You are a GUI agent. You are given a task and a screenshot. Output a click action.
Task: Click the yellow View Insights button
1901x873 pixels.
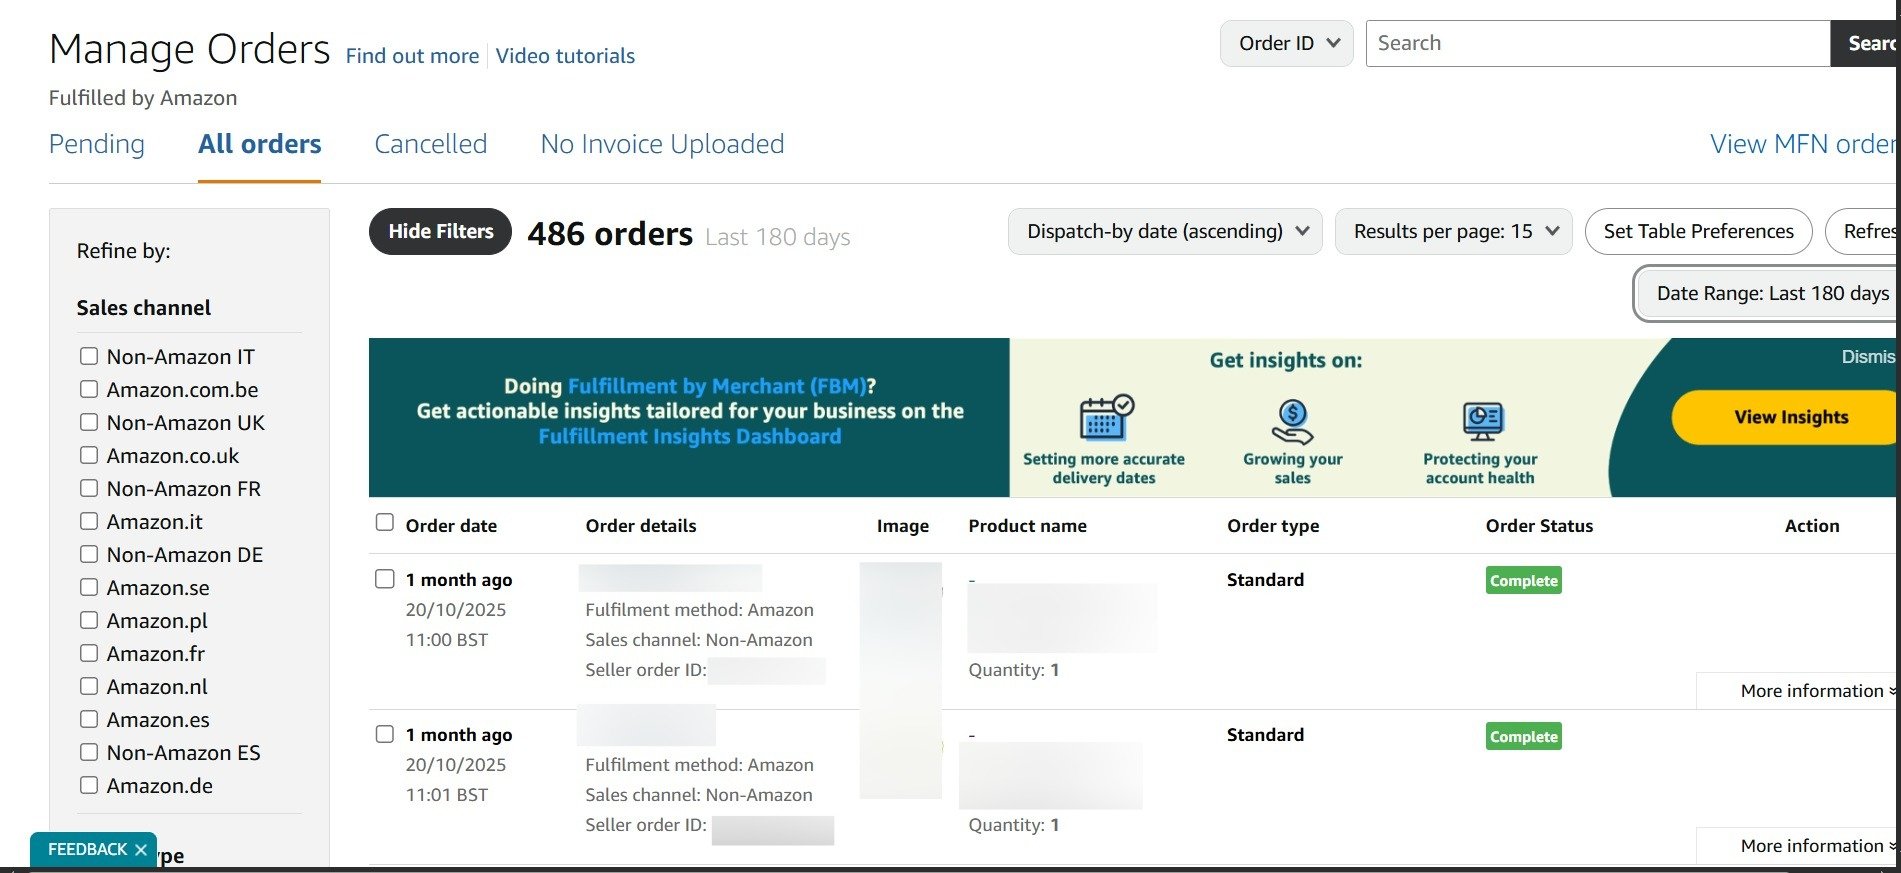pyautogui.click(x=1789, y=417)
